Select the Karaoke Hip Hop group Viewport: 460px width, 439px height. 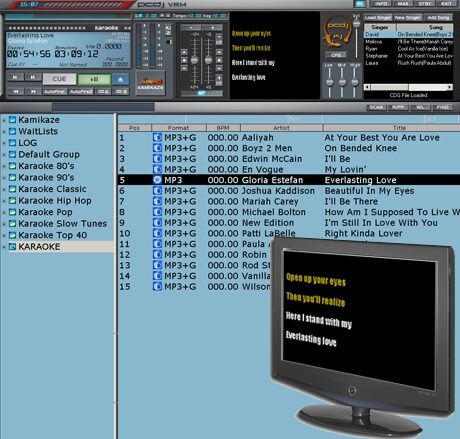(x=50, y=201)
